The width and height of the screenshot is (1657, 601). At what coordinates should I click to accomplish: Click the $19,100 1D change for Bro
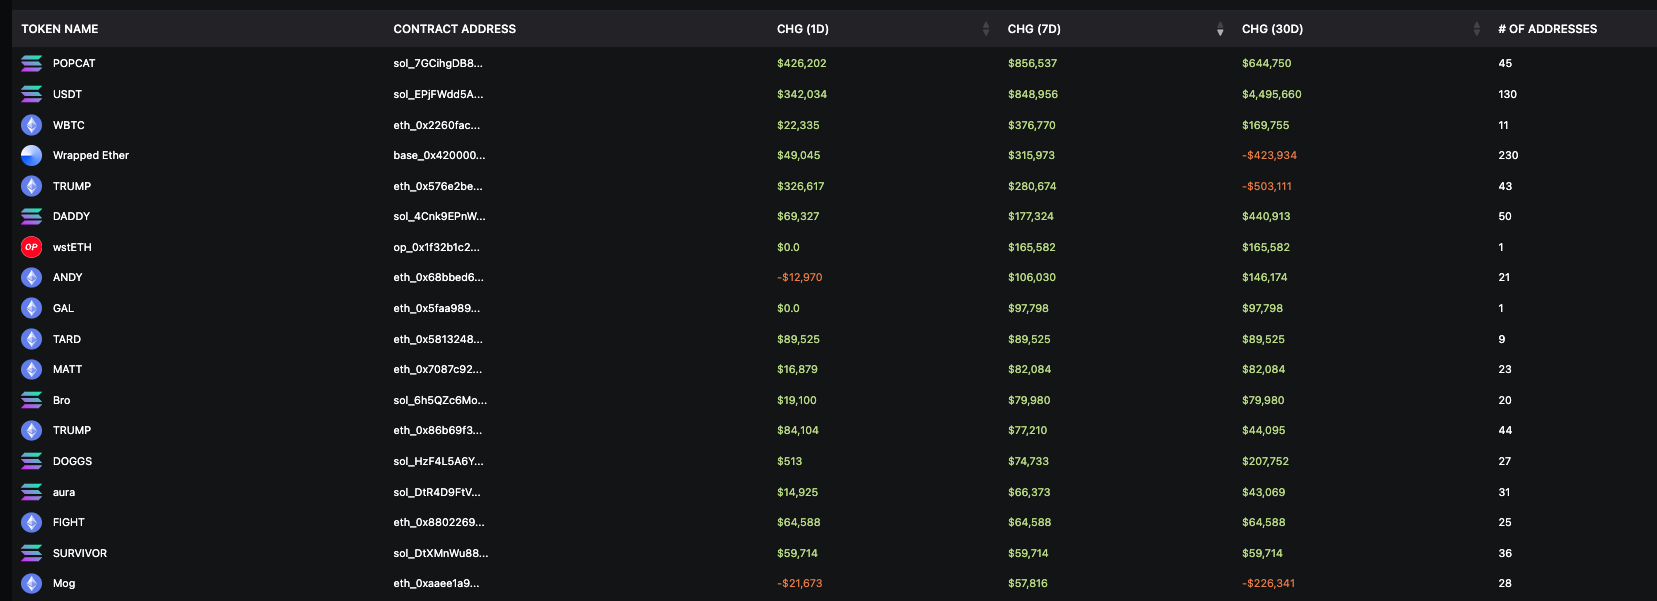pos(797,400)
